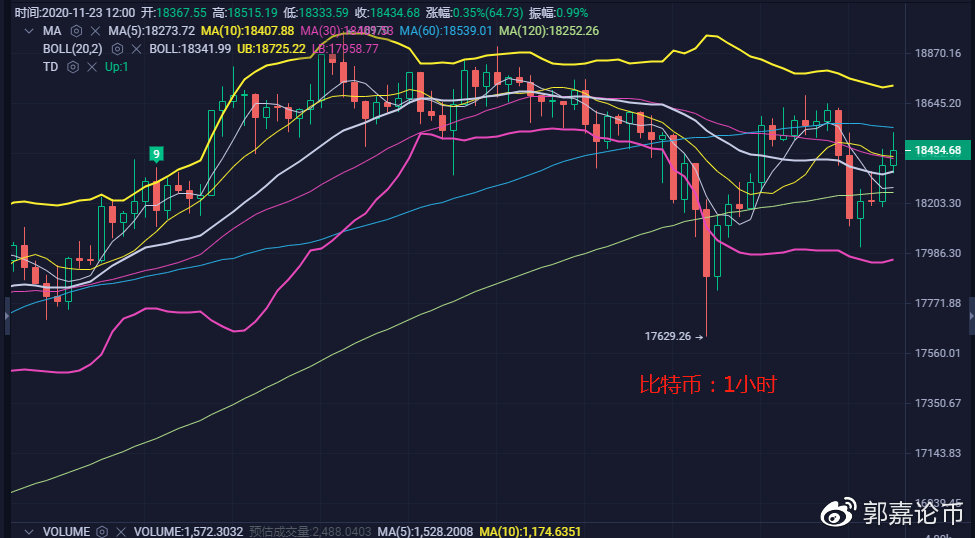
Task: Remove the TD indicator with its X
Action: [x=92, y=67]
